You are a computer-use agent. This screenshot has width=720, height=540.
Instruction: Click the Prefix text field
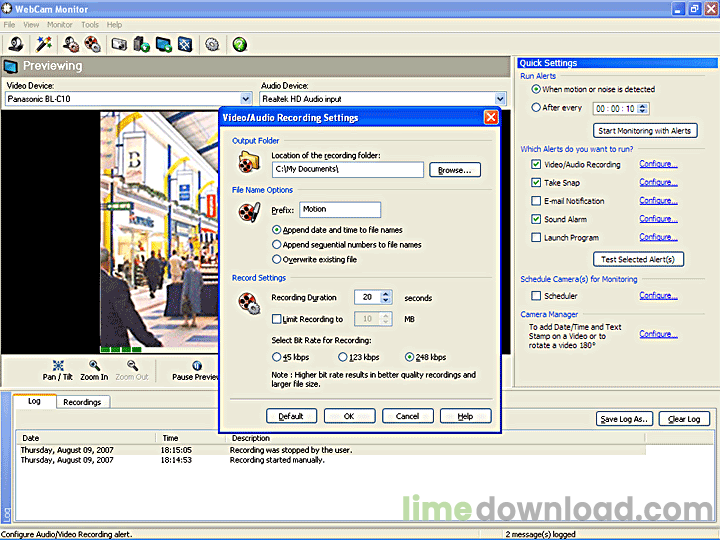coord(340,209)
